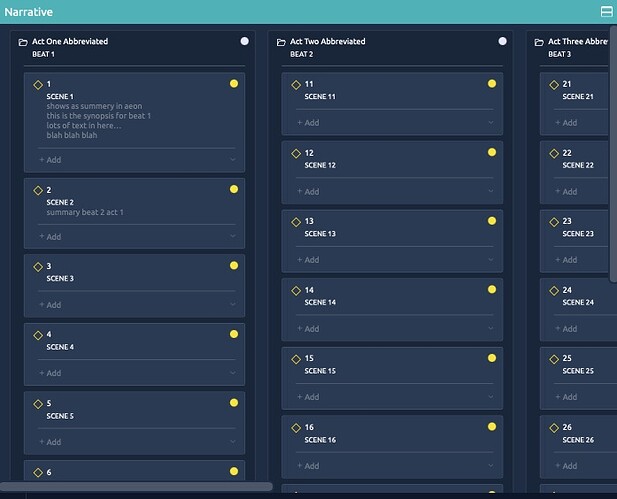Expand the chevron in Scene 1 card
This screenshot has height=499, width=617.
click(x=232, y=159)
